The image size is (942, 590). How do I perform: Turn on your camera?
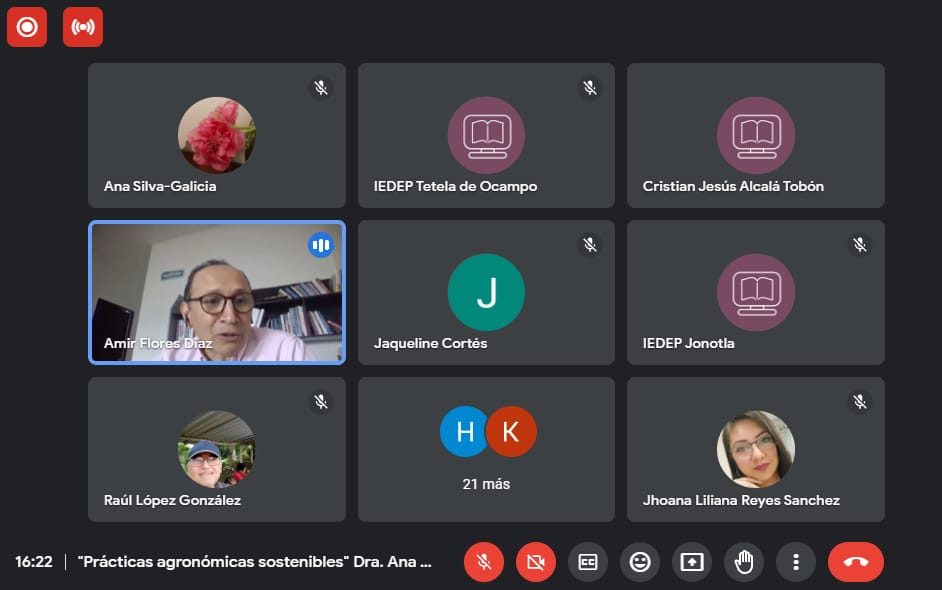[536, 562]
